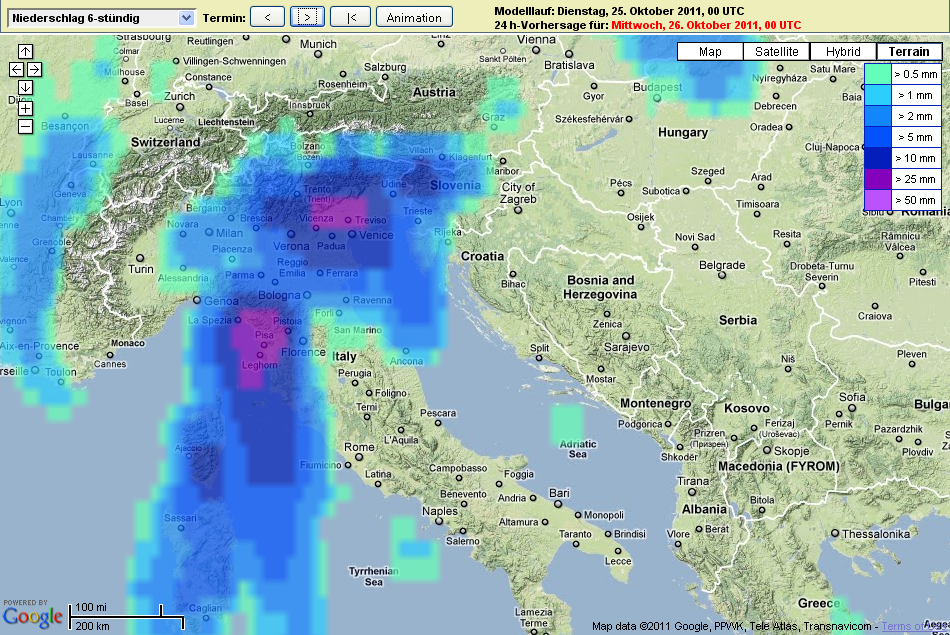Zoom out using the minus button
This screenshot has width=950, height=635.
coord(25,126)
